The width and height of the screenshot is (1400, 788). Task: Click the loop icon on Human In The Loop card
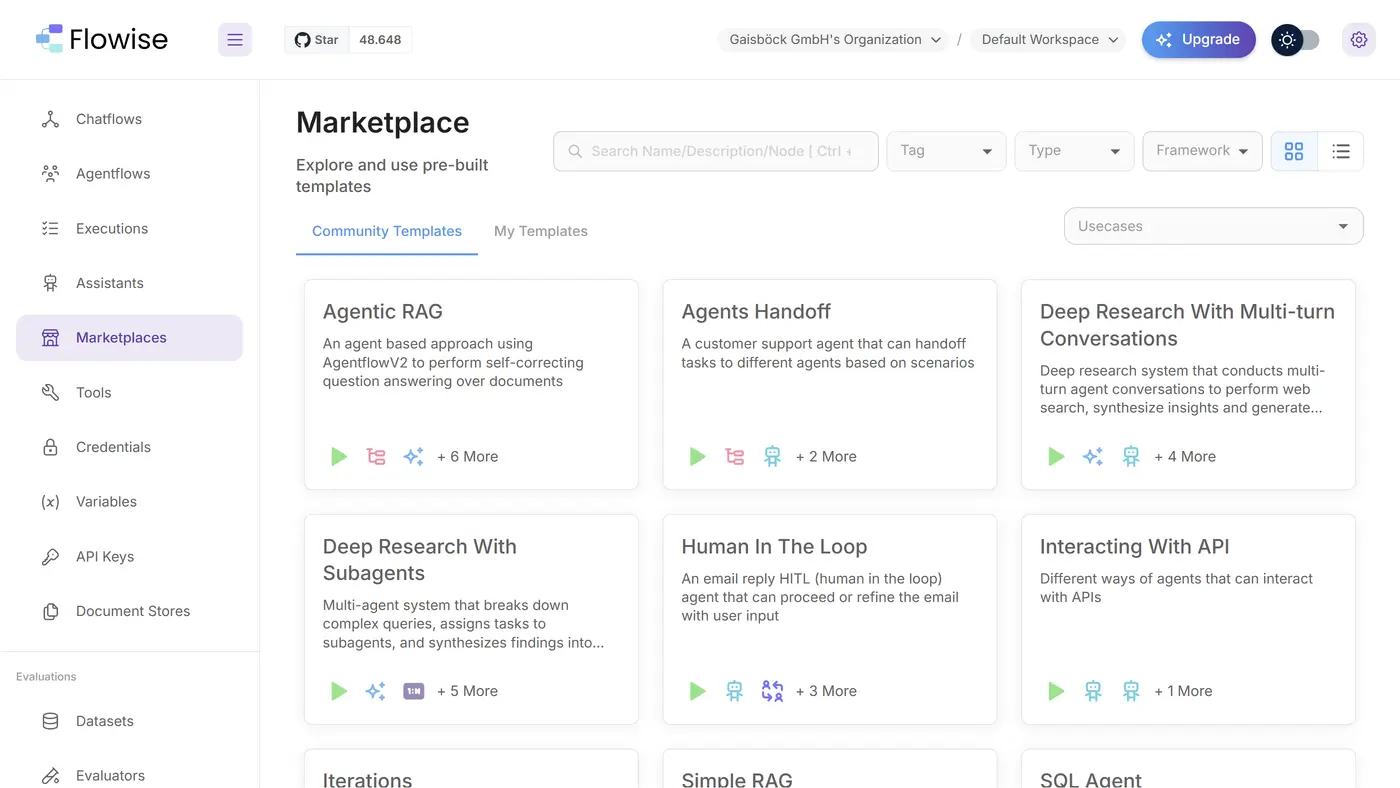coord(772,691)
